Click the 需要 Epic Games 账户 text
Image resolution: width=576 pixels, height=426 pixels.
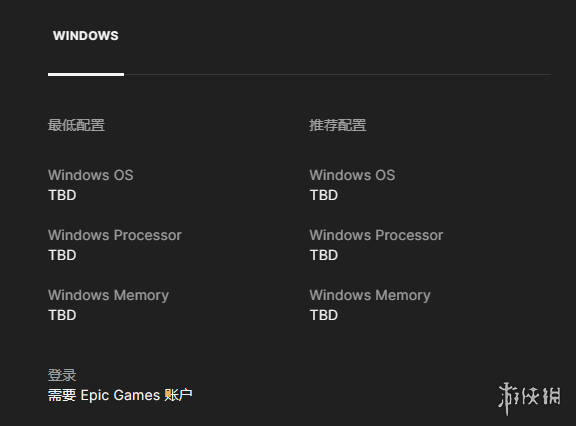pyautogui.click(x=120, y=396)
